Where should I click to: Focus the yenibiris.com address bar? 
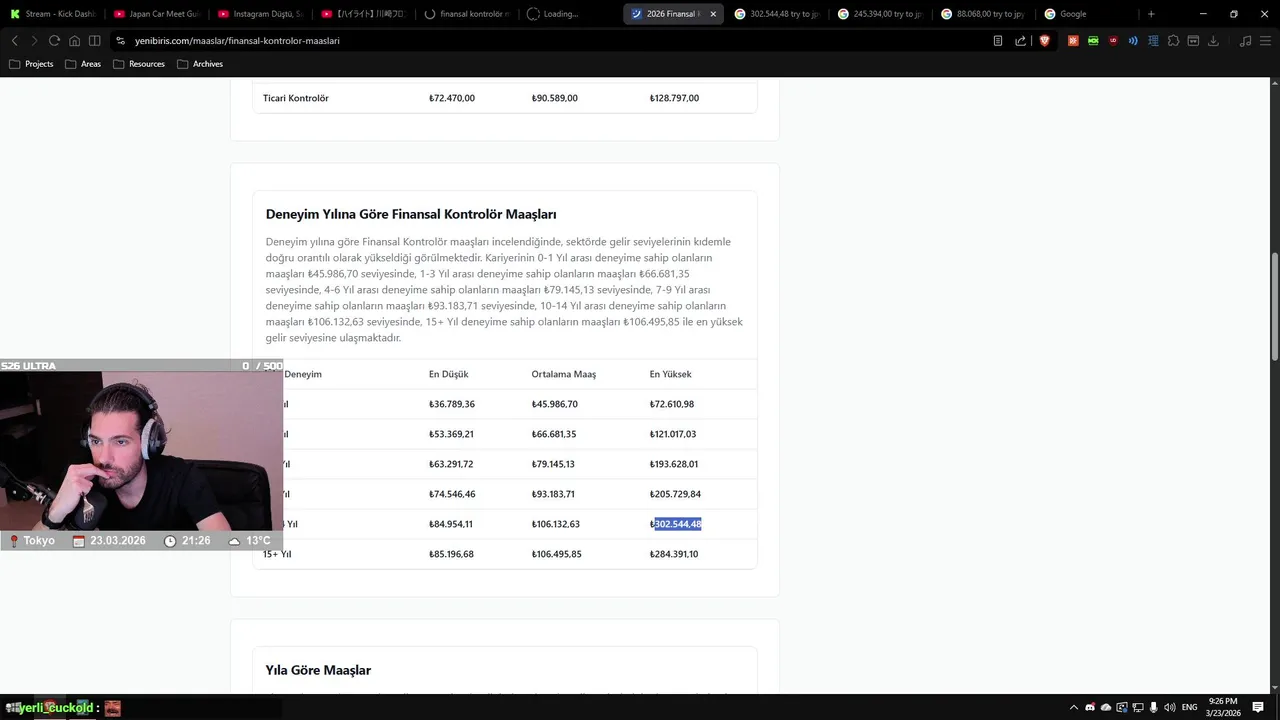[550, 41]
